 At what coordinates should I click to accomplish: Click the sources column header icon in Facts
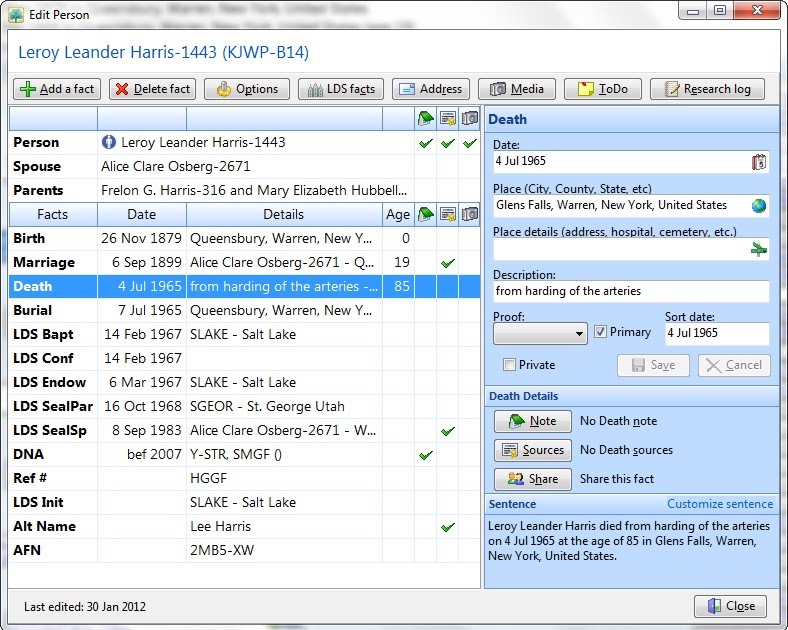coord(447,214)
